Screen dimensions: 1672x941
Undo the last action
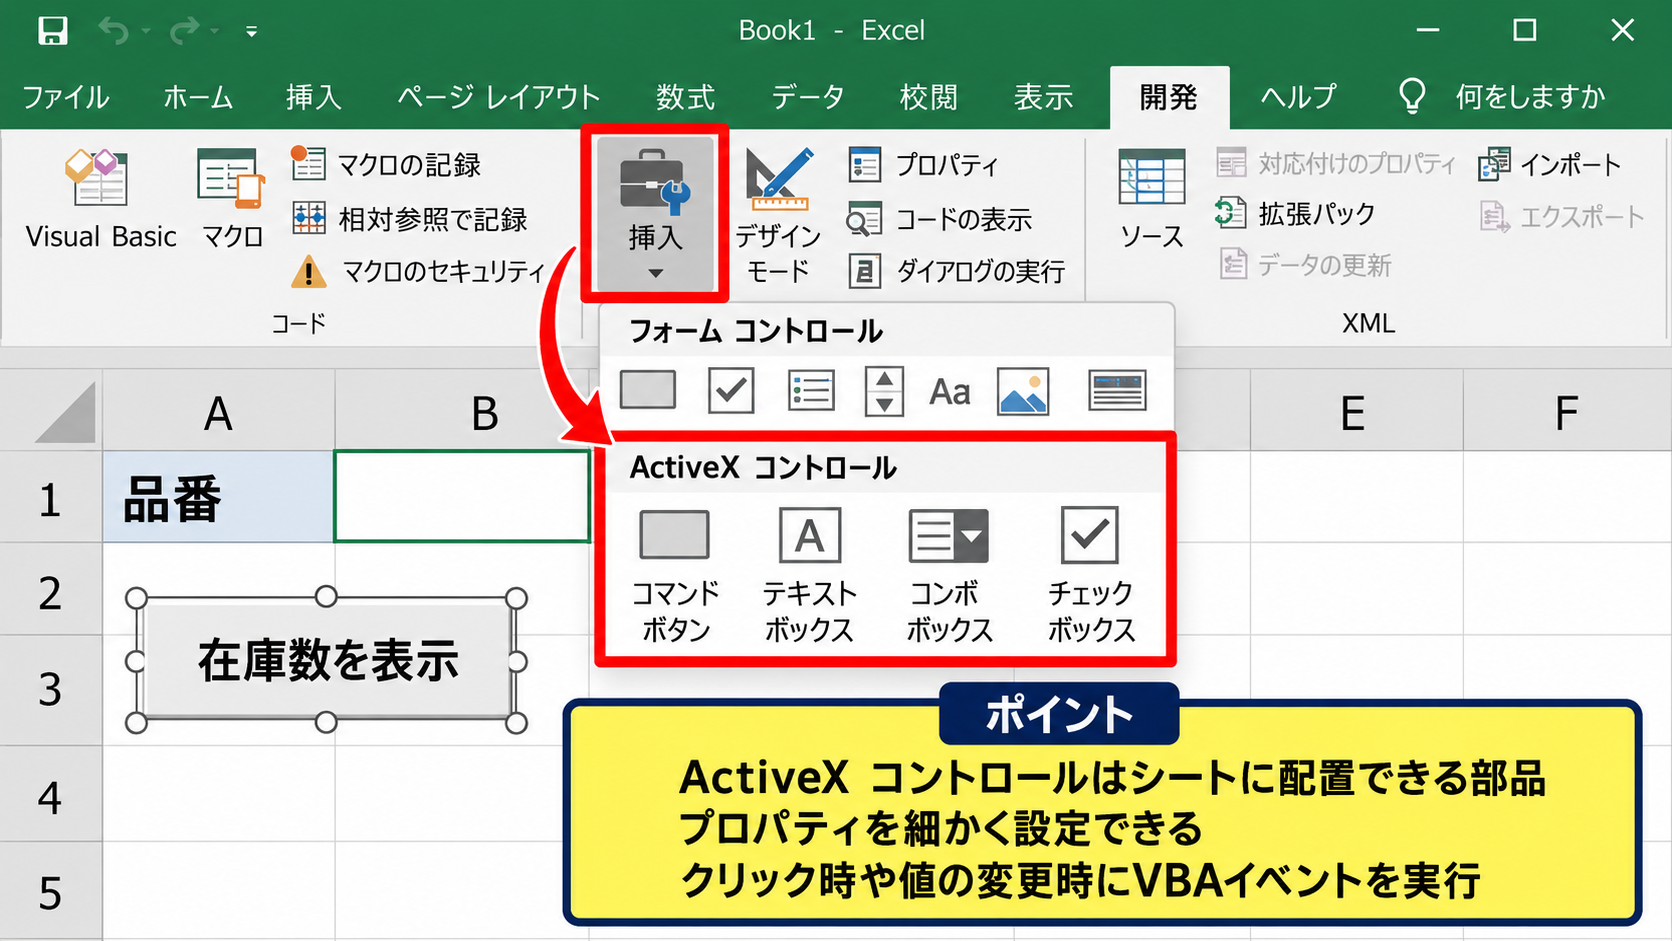click(x=113, y=31)
